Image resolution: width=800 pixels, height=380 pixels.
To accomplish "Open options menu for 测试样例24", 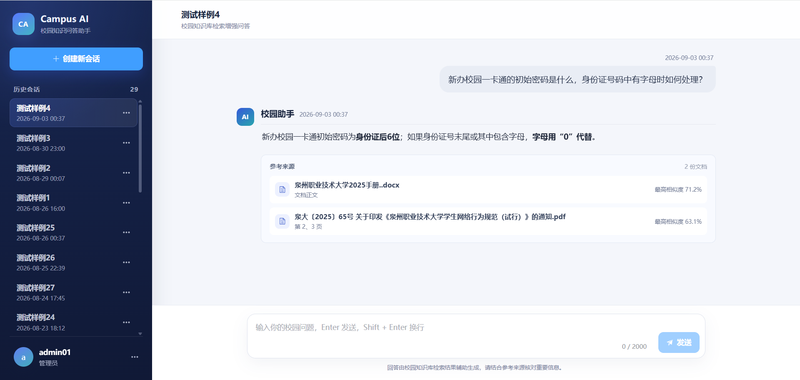I will 126,322.
